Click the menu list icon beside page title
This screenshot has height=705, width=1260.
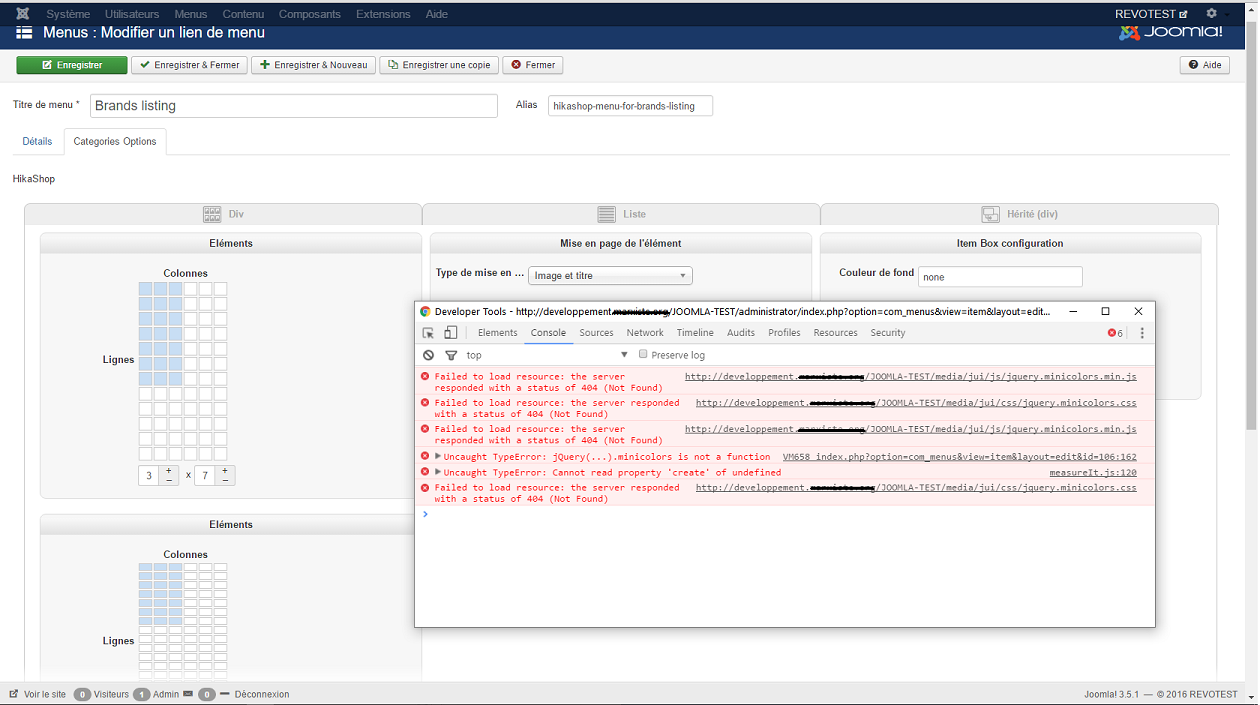(24, 33)
